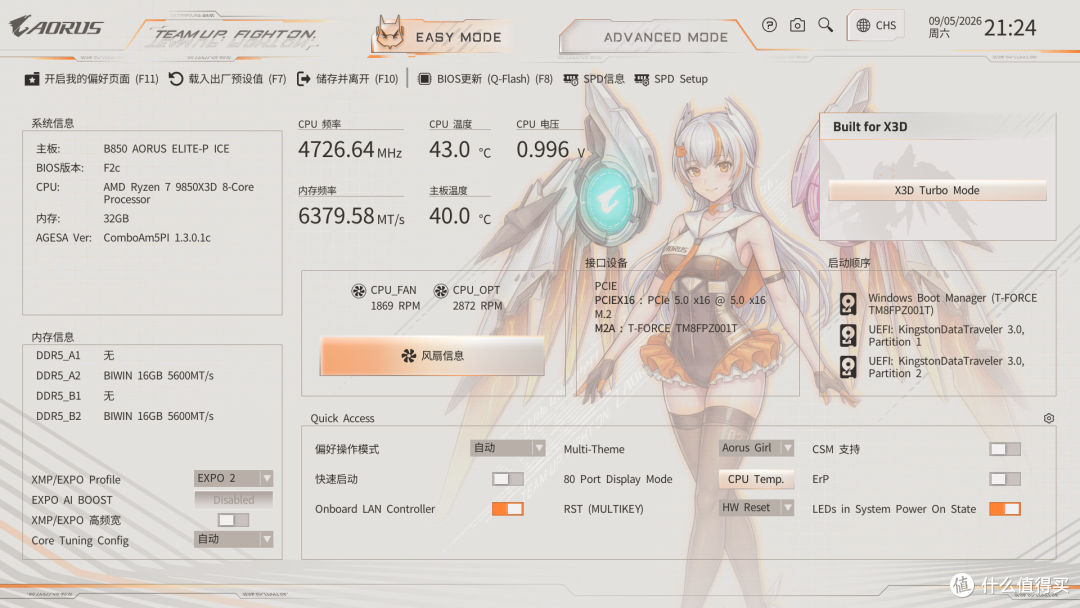Image resolution: width=1080 pixels, height=608 pixels.
Task: Click the DDR5_B2 BIWIN 16GB row
Action: (x=125, y=416)
